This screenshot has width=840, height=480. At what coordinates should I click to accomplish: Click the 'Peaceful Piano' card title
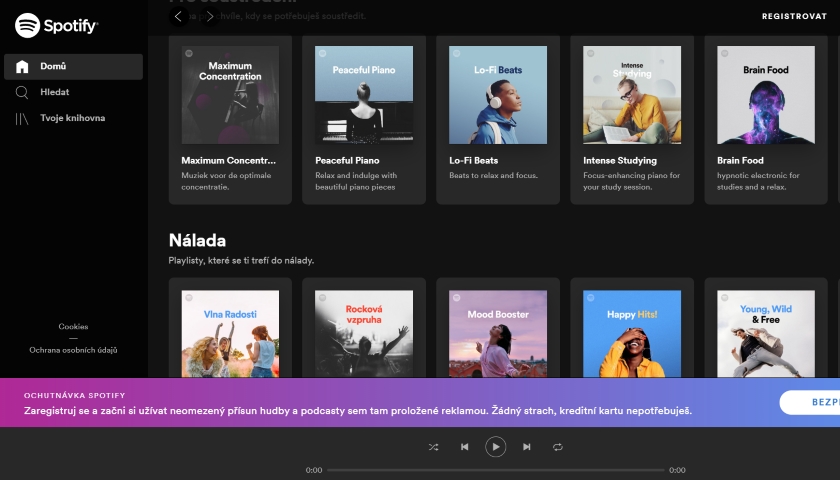347,160
